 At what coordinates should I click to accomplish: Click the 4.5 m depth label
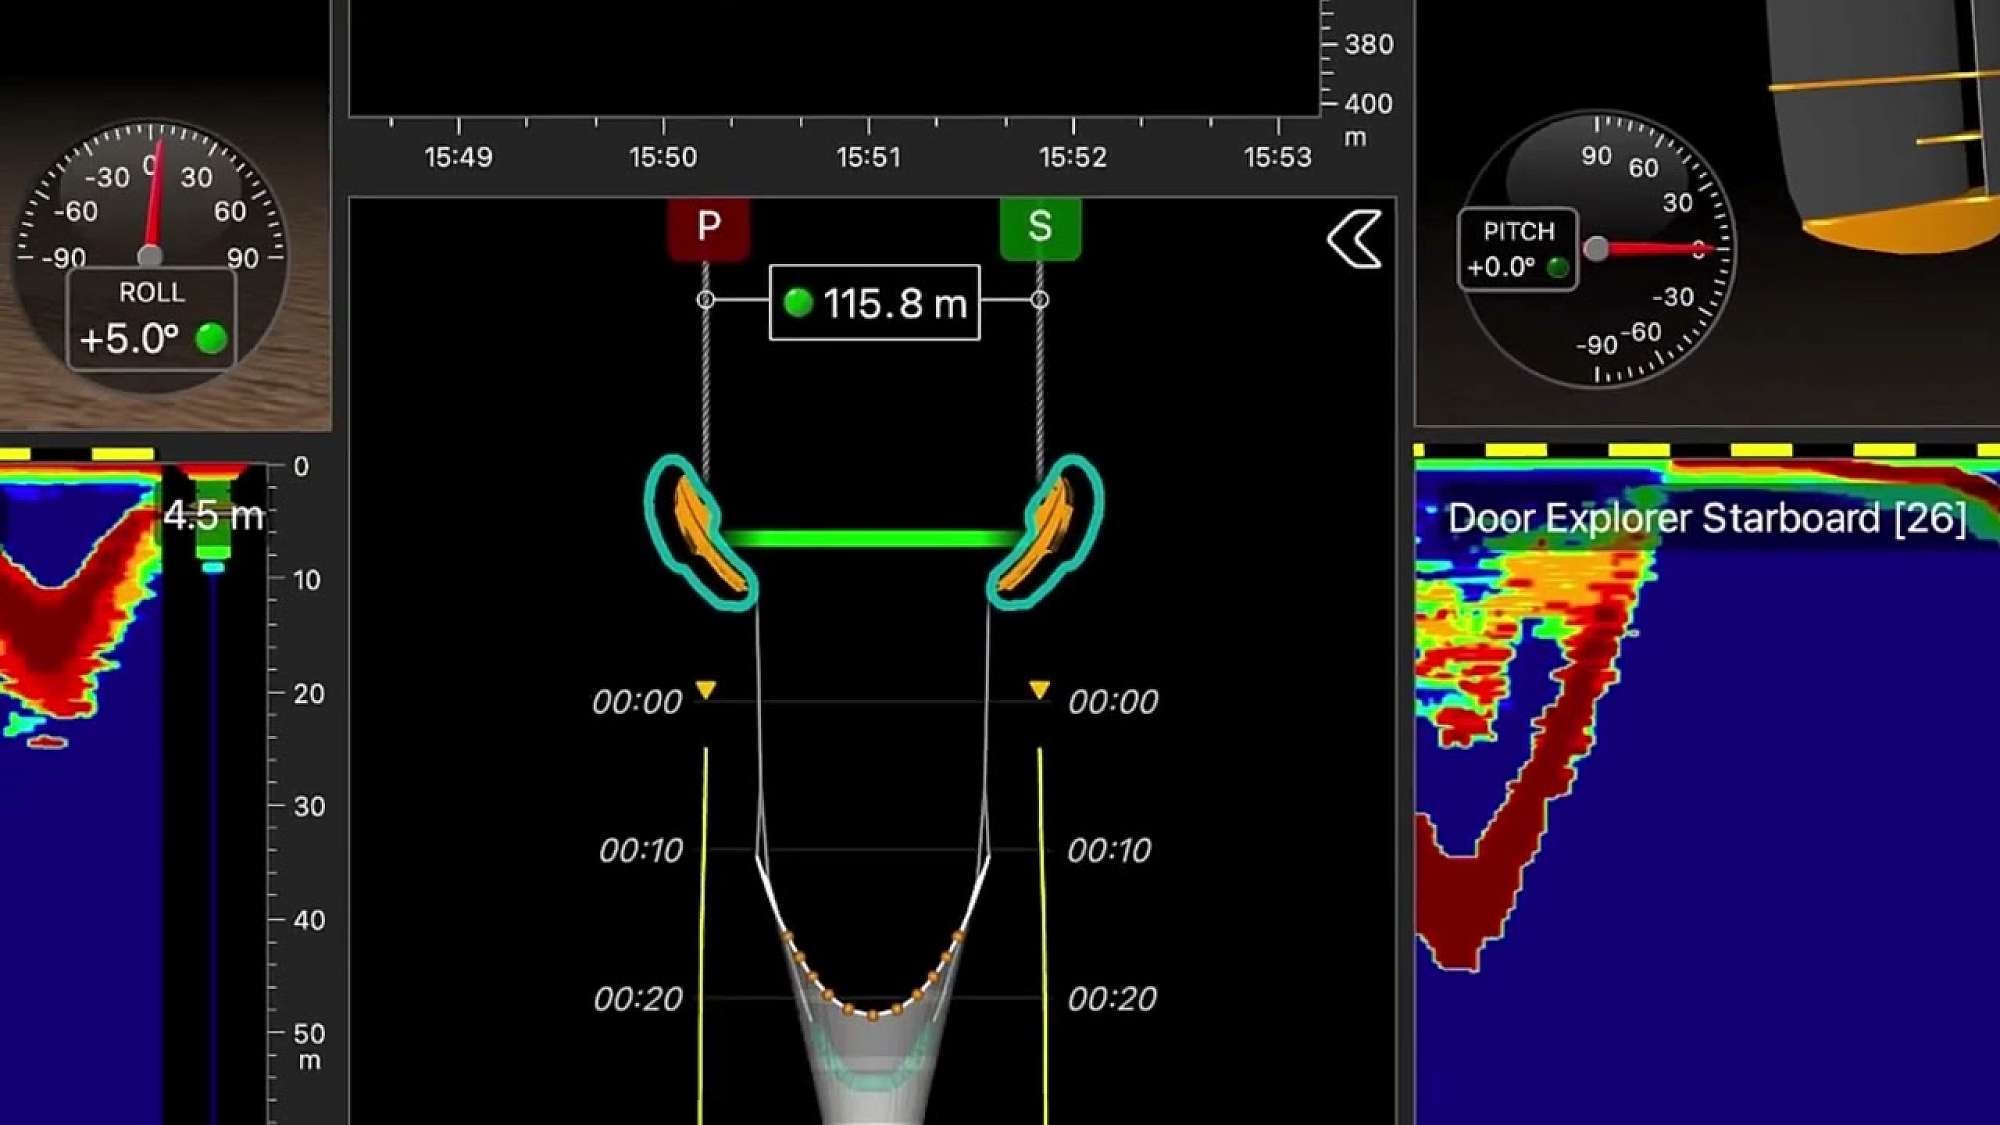pyautogui.click(x=213, y=516)
